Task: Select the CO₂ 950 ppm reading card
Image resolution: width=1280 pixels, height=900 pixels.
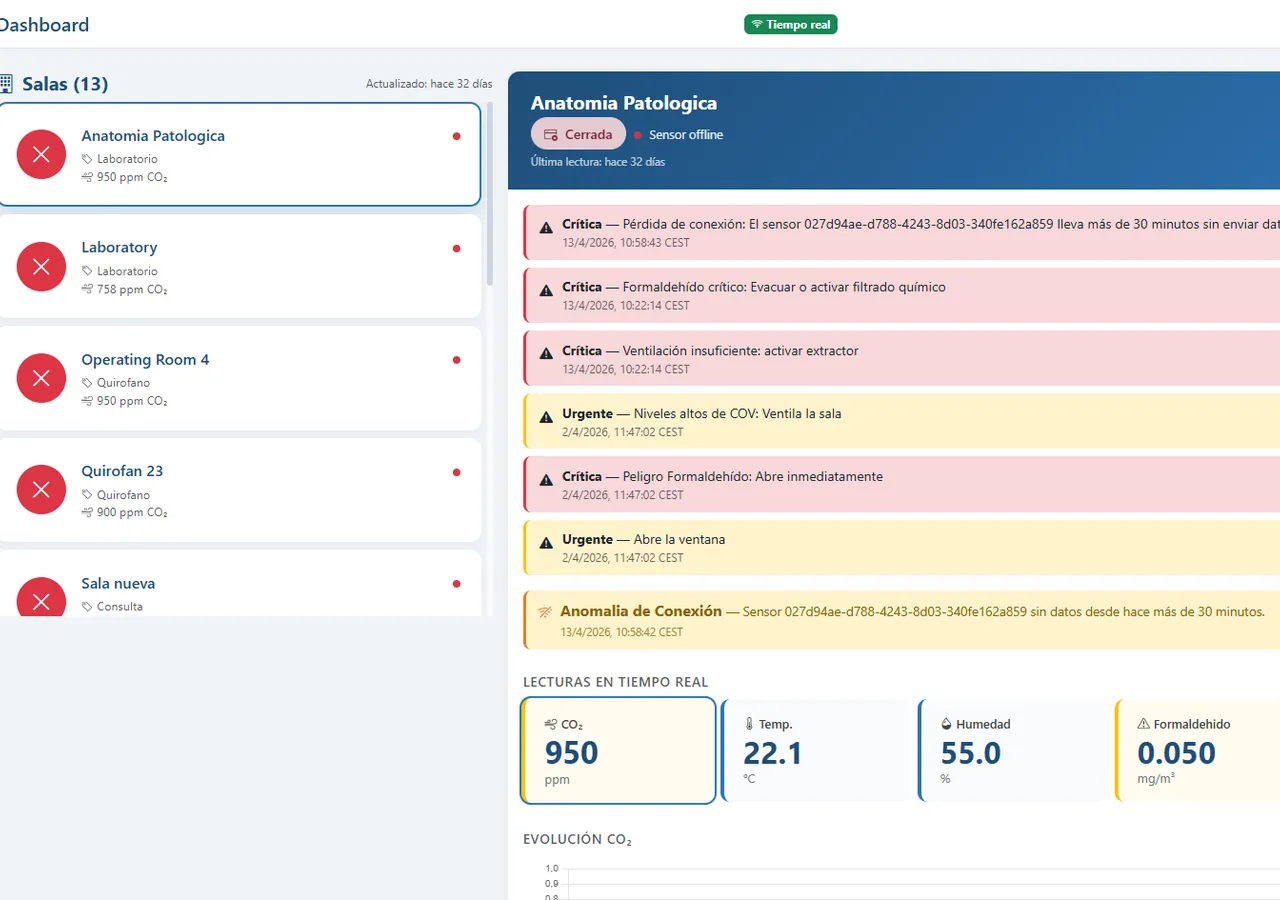Action: tap(619, 751)
